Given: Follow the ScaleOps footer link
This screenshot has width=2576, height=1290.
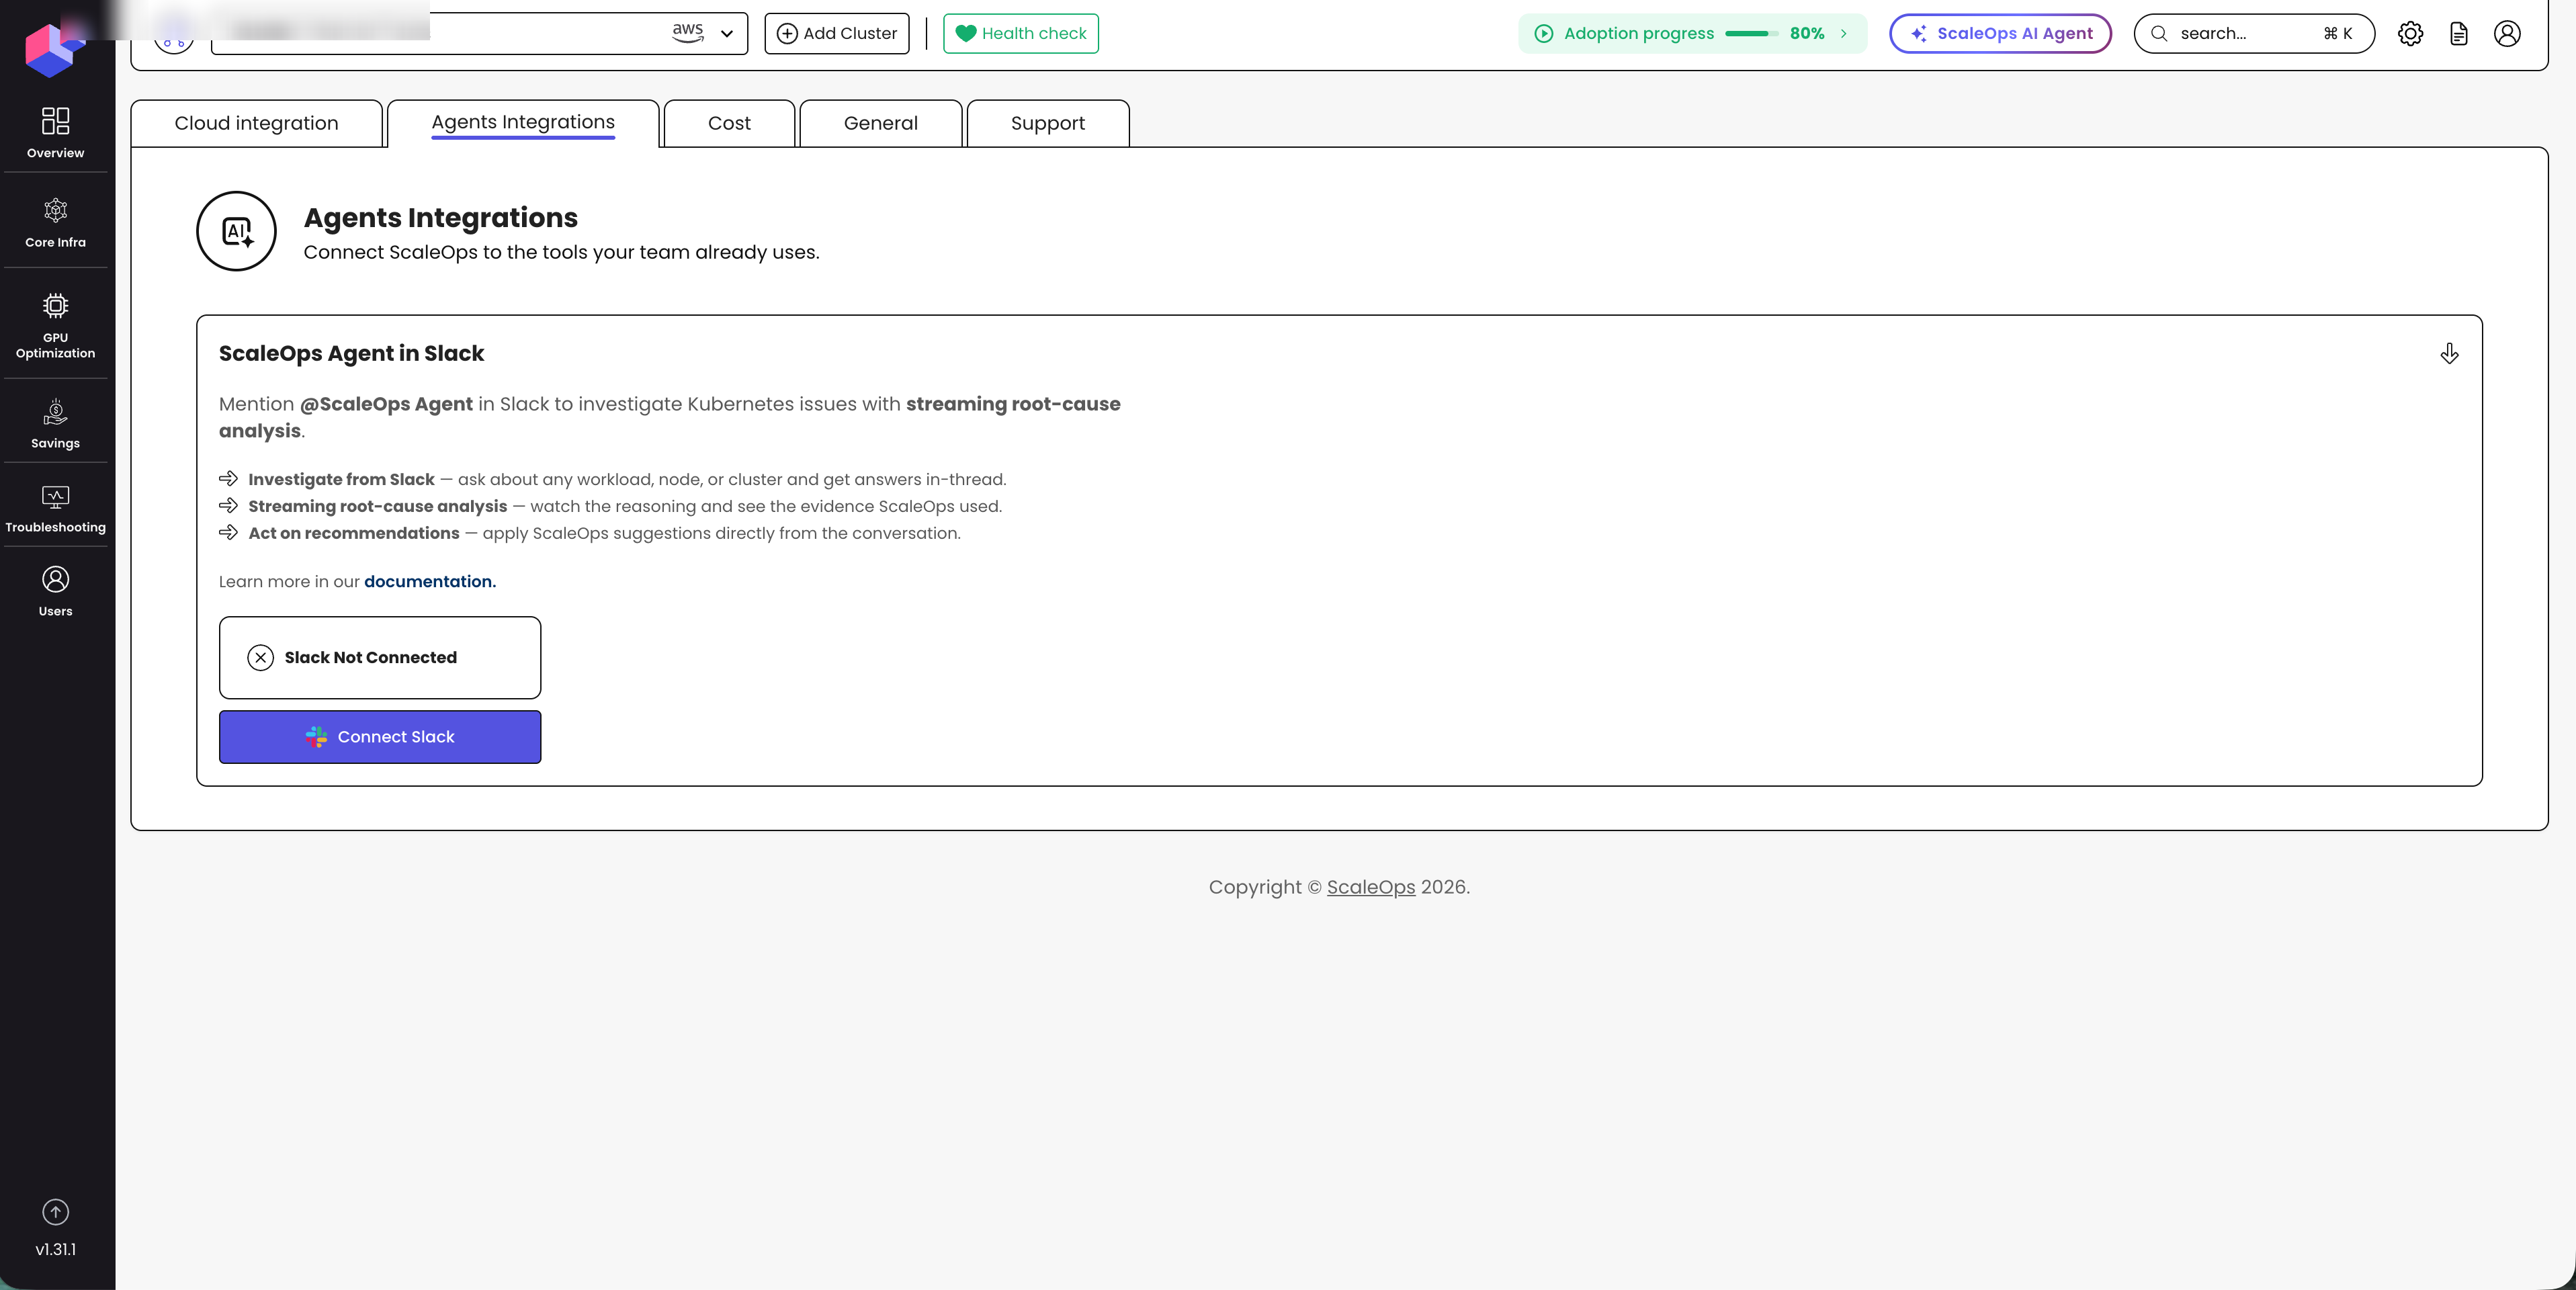Looking at the screenshot, I should click(x=1371, y=887).
